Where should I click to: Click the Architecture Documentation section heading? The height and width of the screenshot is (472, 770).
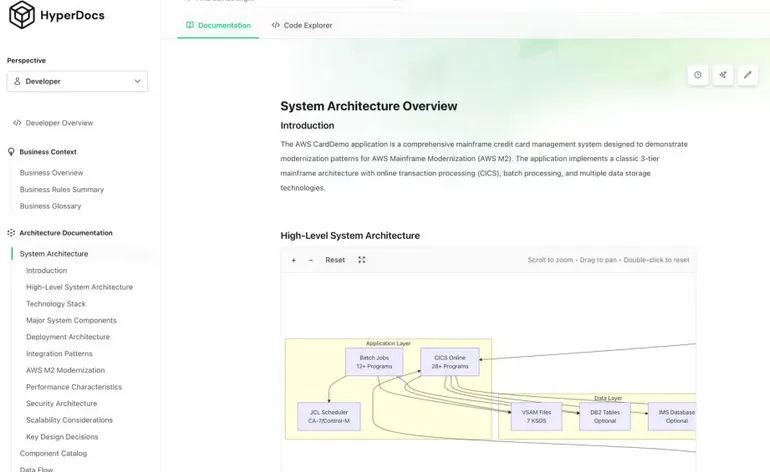[66, 233]
